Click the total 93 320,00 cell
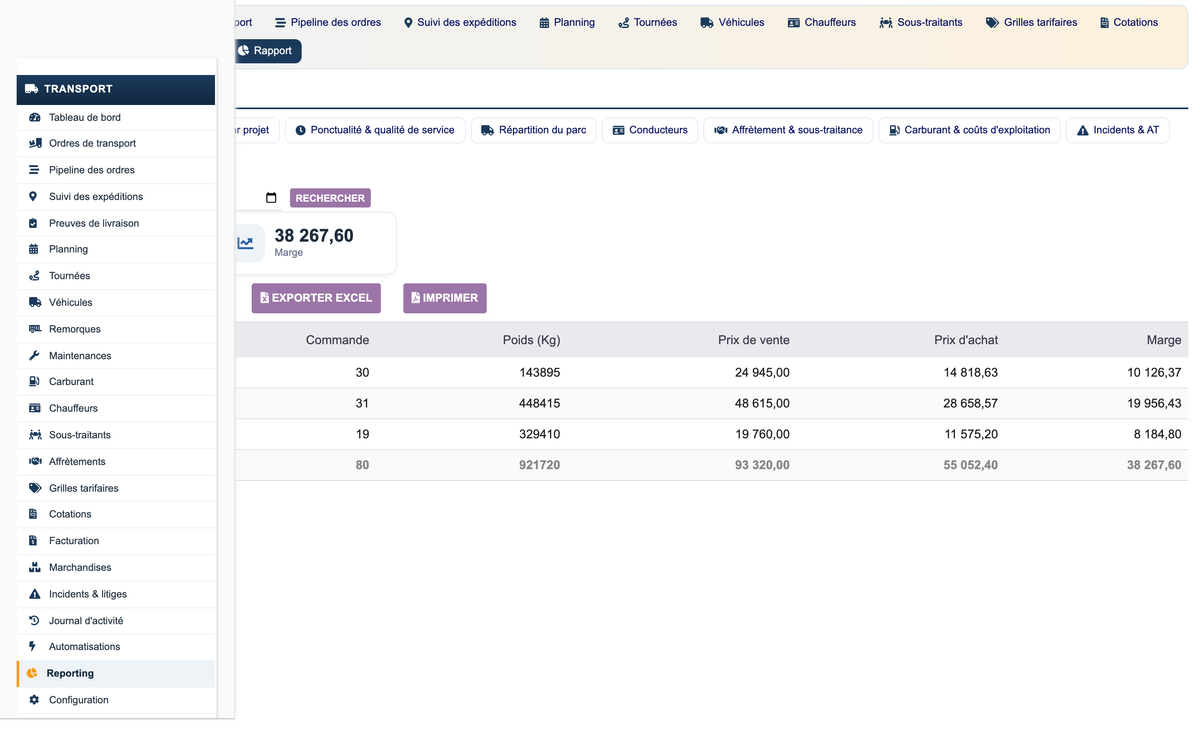Screen dimensions: 1200x750 pos(762,465)
